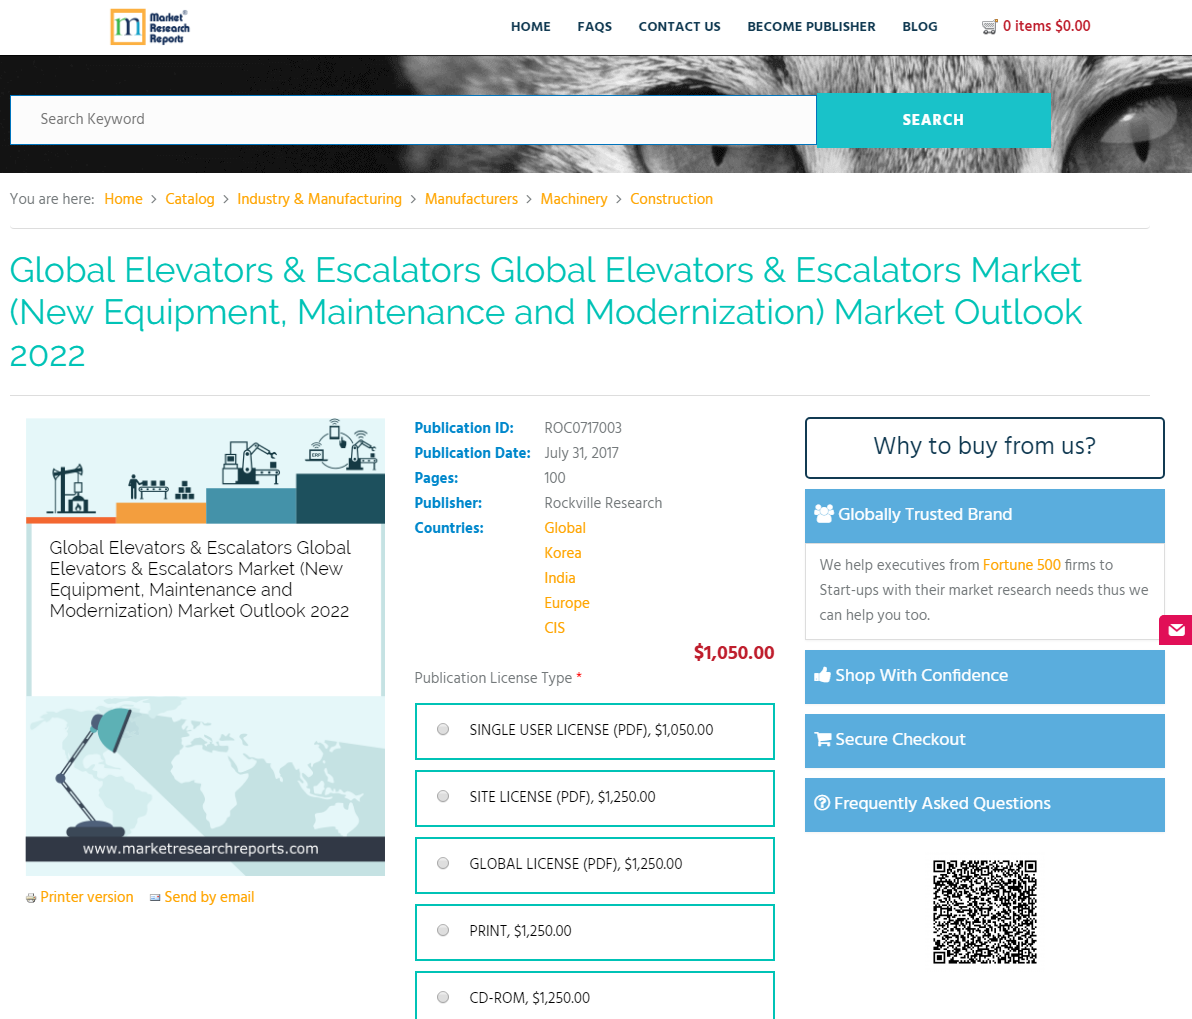The image size is (1192, 1019).
Task: Click the SEARCH button
Action: click(934, 120)
